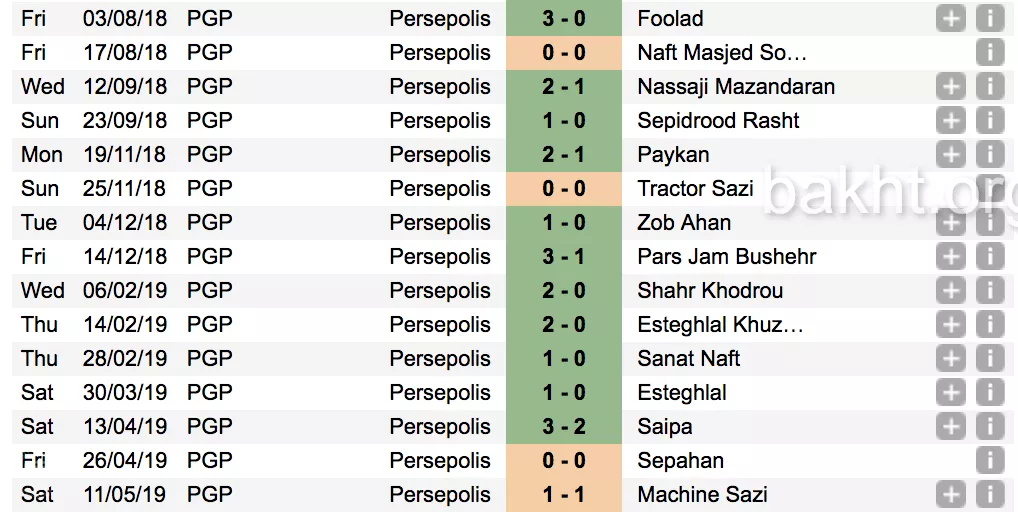Click the info icon for the Saipa match
1018x512 pixels.
[989, 426]
